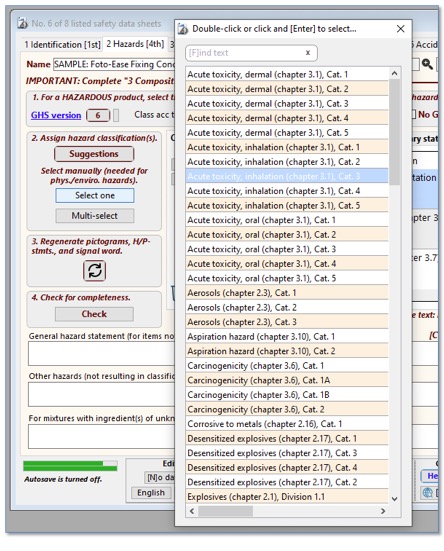444x551 pixels.
Task: Click the green progress bar
Action: 70,466
